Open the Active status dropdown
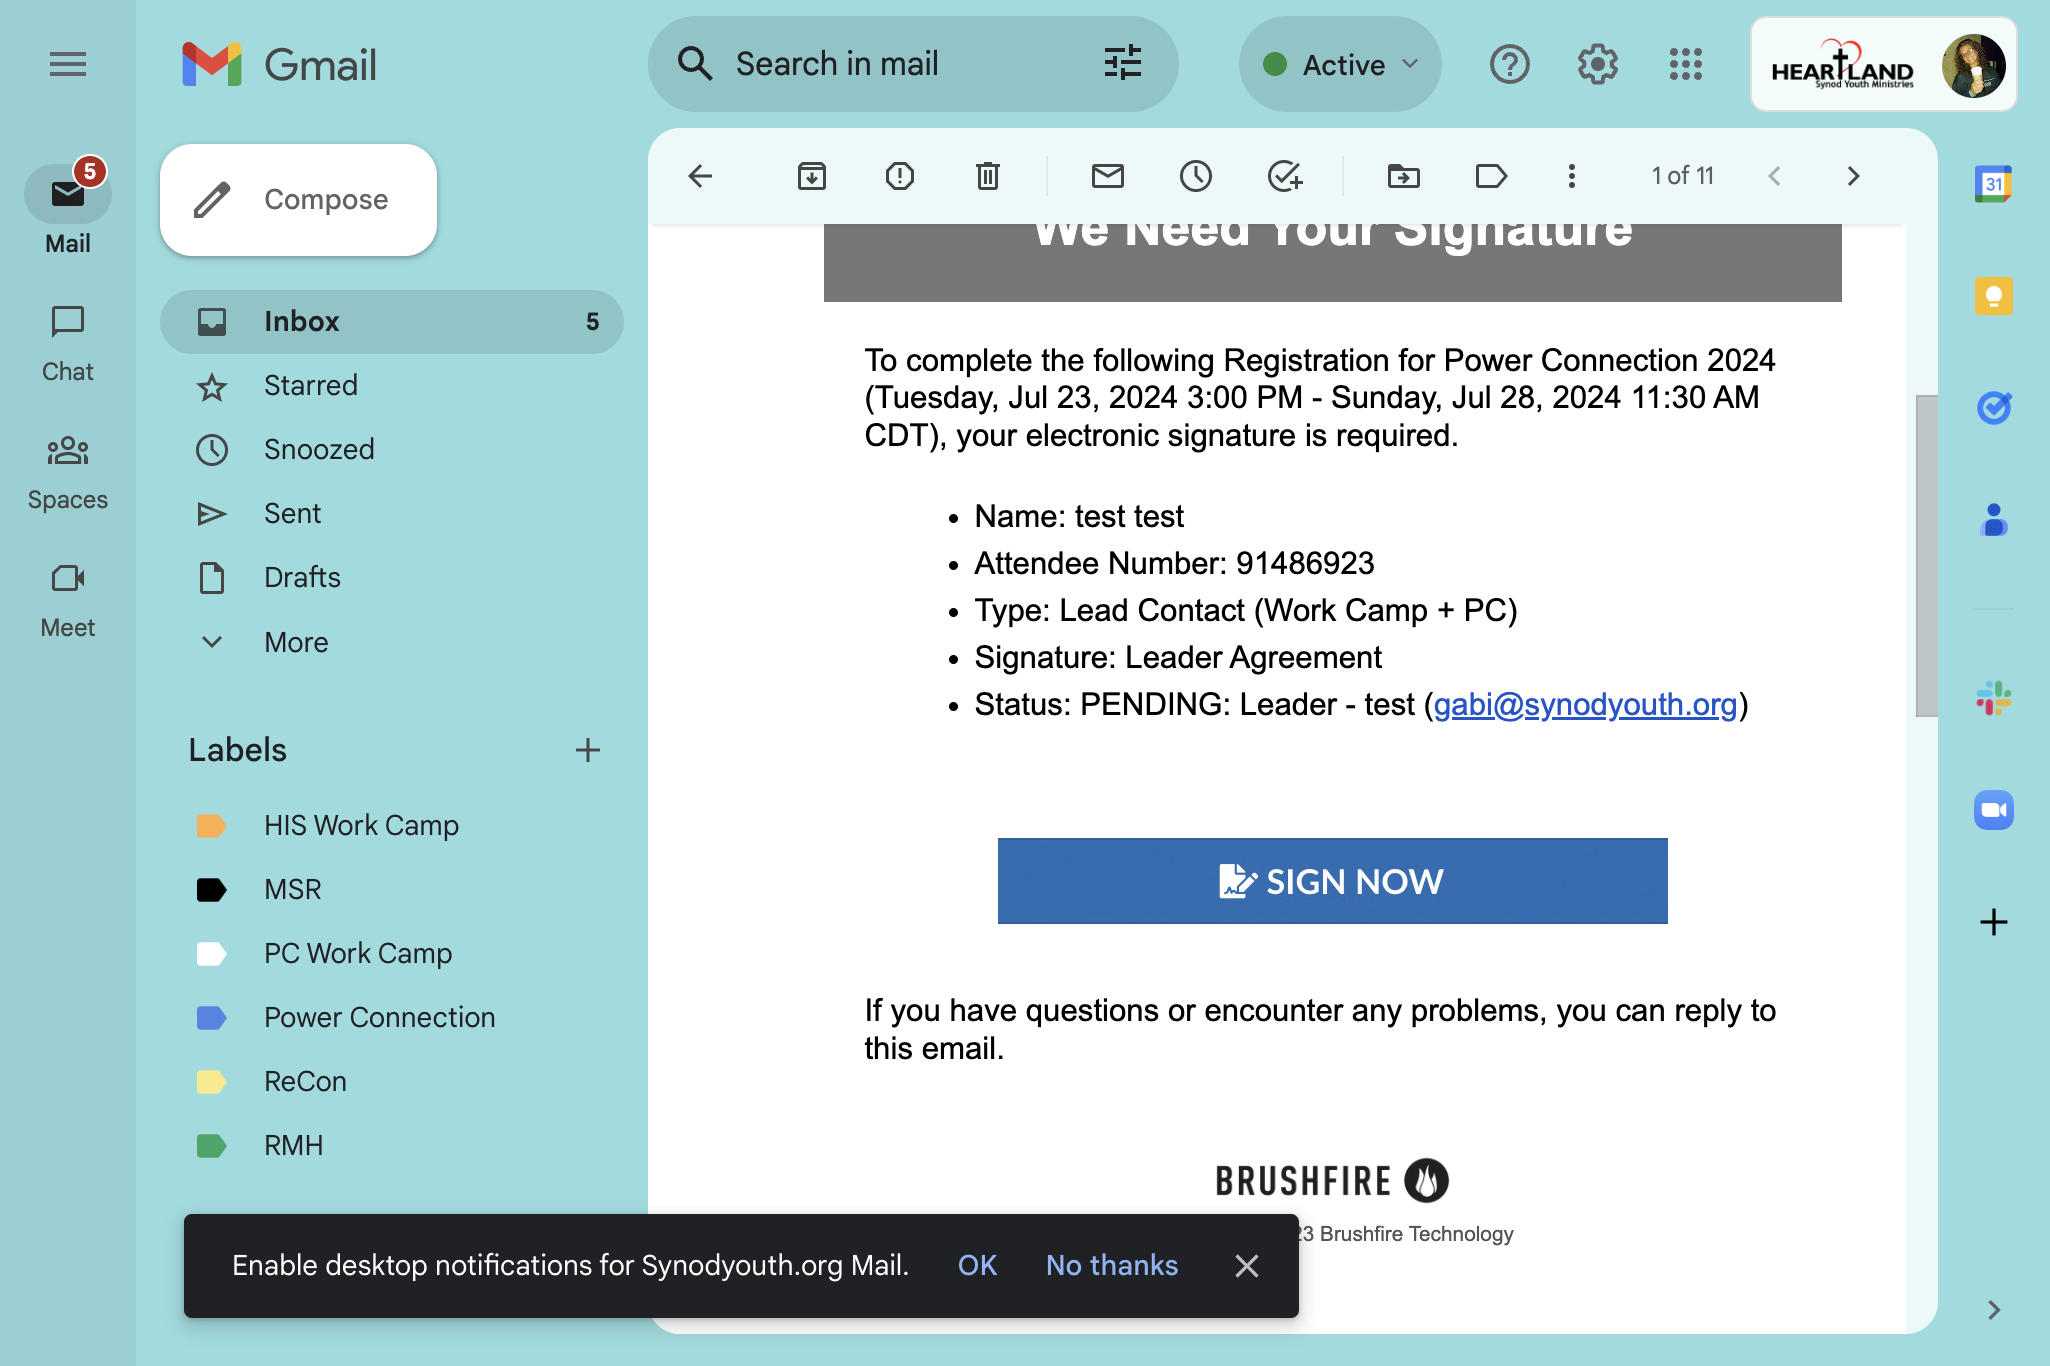Viewport: 2050px width, 1366px height. pos(1340,64)
